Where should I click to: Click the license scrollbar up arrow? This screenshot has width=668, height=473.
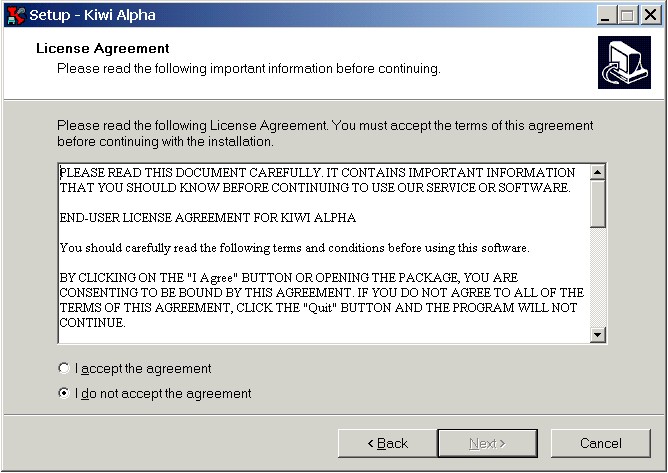(598, 172)
